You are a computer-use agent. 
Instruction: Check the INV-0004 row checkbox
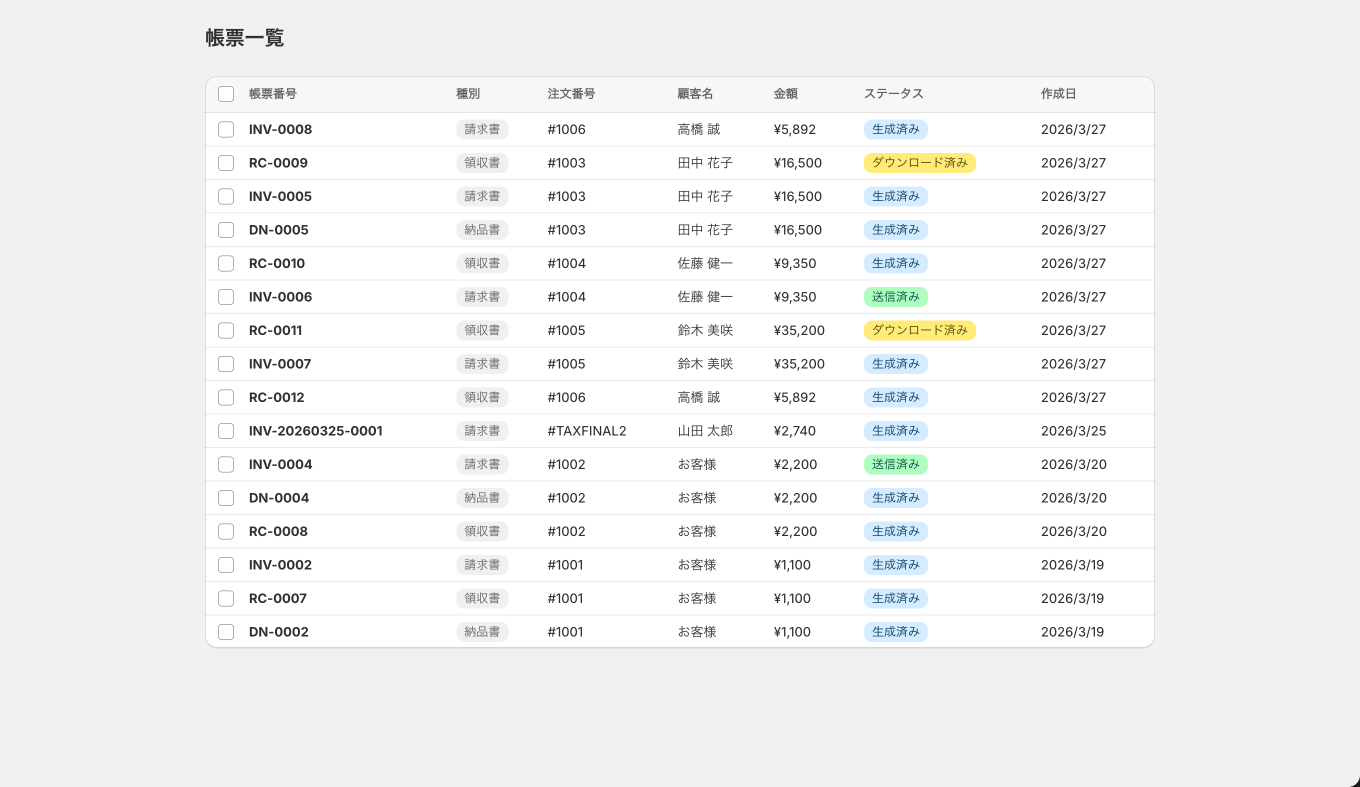coord(226,464)
